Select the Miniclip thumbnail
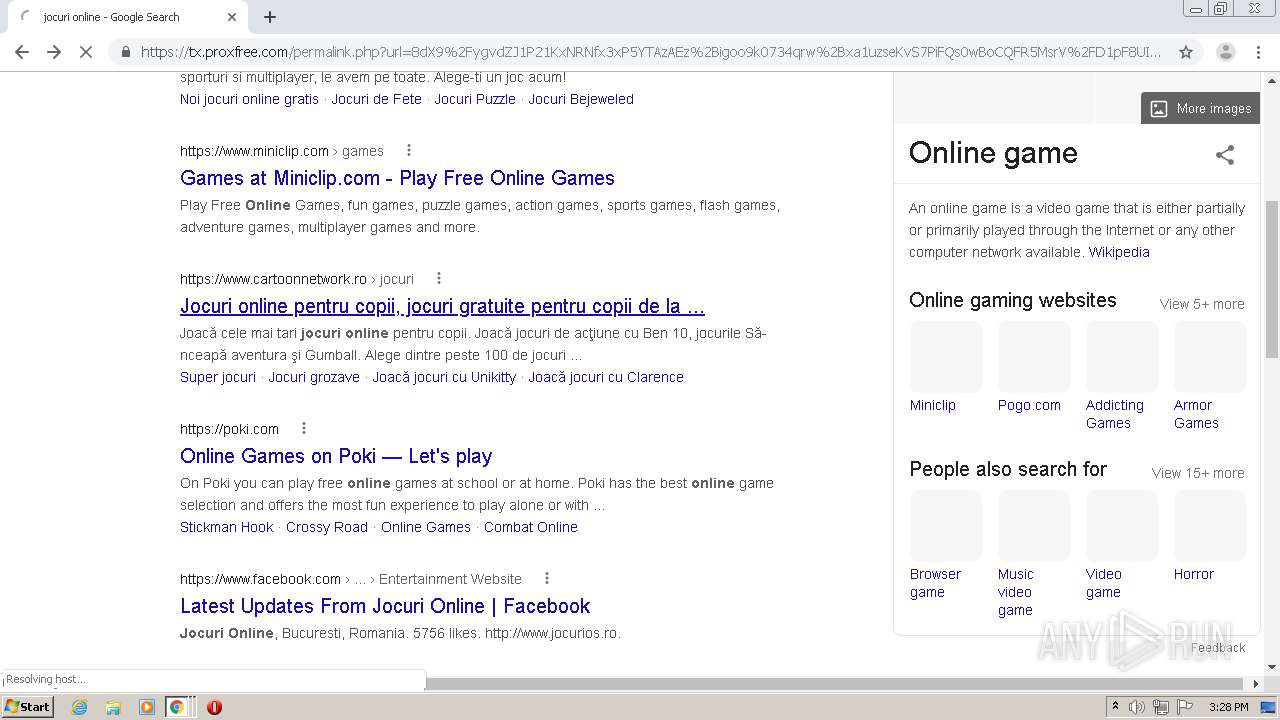This screenshot has height=720, width=1280. pyautogui.click(x=946, y=356)
